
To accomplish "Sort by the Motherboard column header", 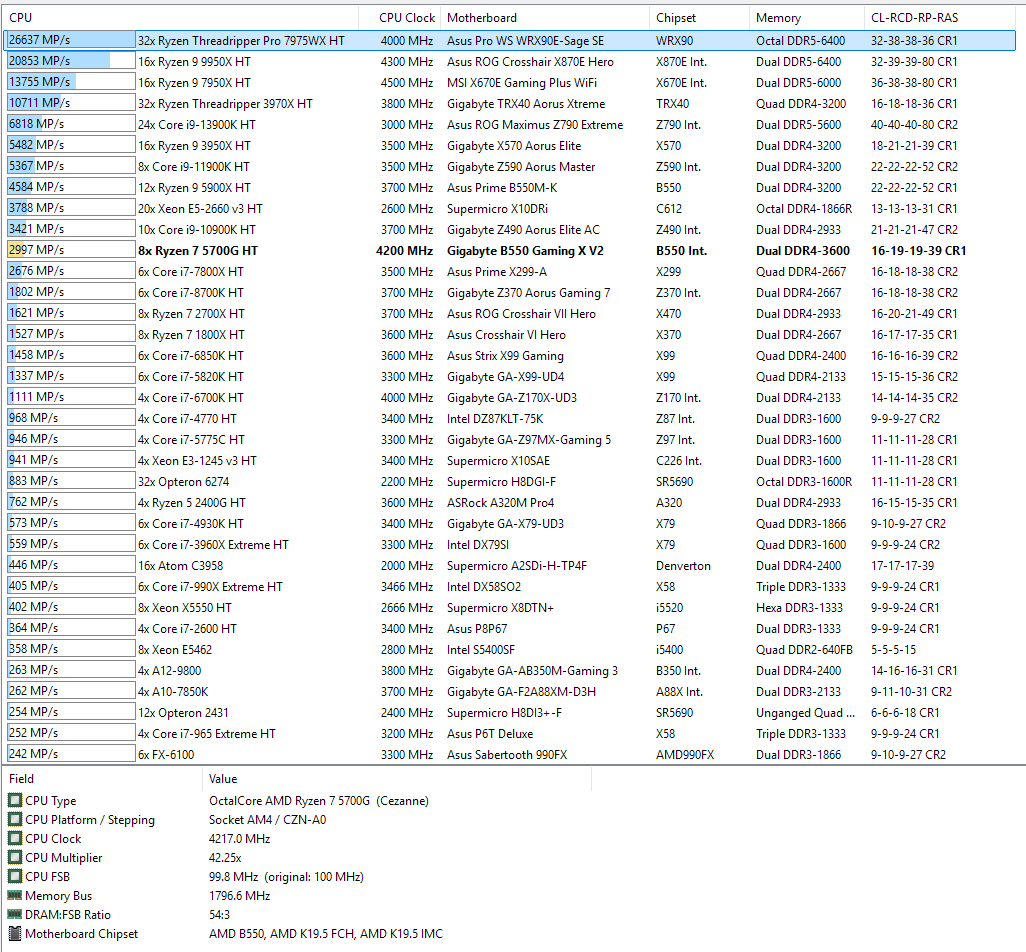I will [x=545, y=18].
